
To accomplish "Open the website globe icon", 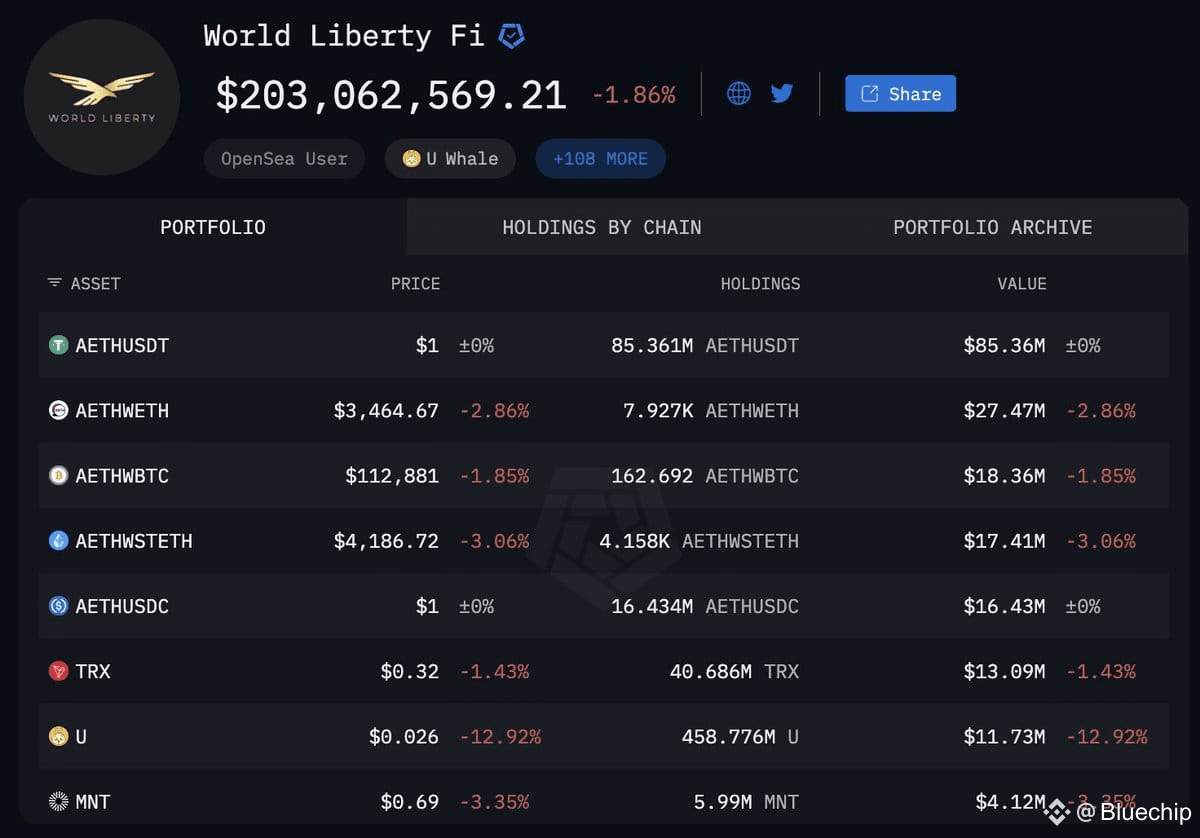I will tap(739, 94).
